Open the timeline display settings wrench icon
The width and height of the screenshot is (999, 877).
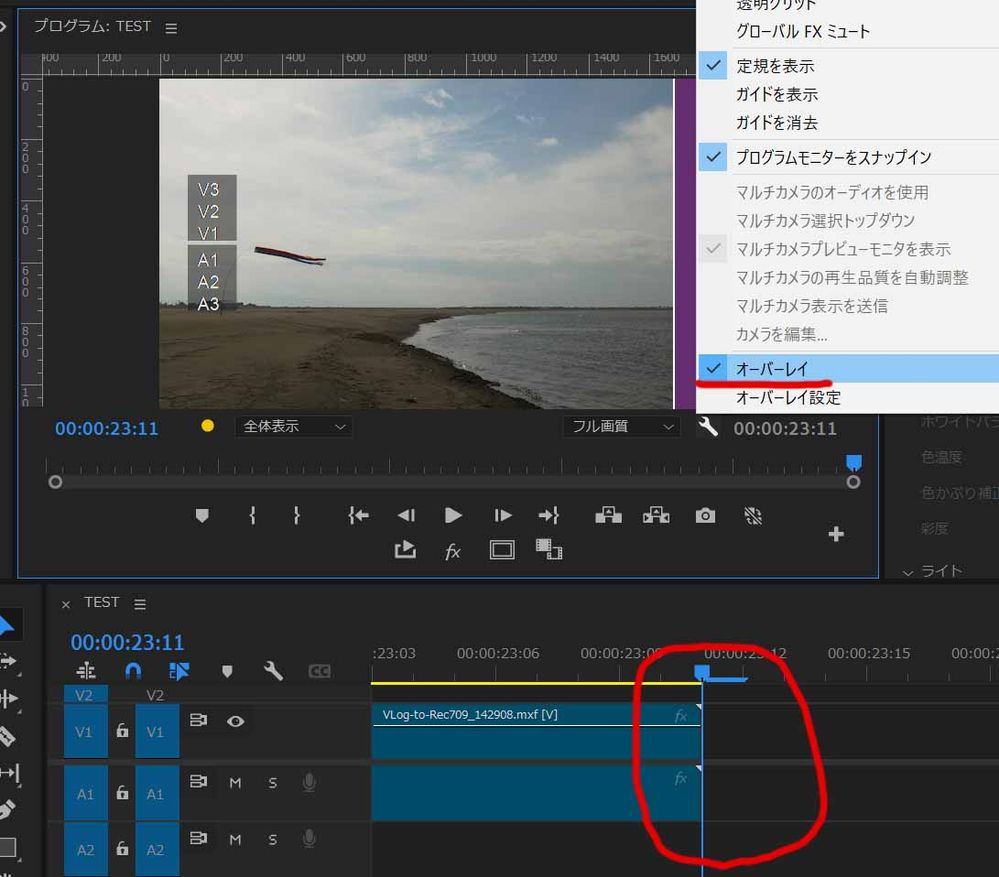click(273, 670)
